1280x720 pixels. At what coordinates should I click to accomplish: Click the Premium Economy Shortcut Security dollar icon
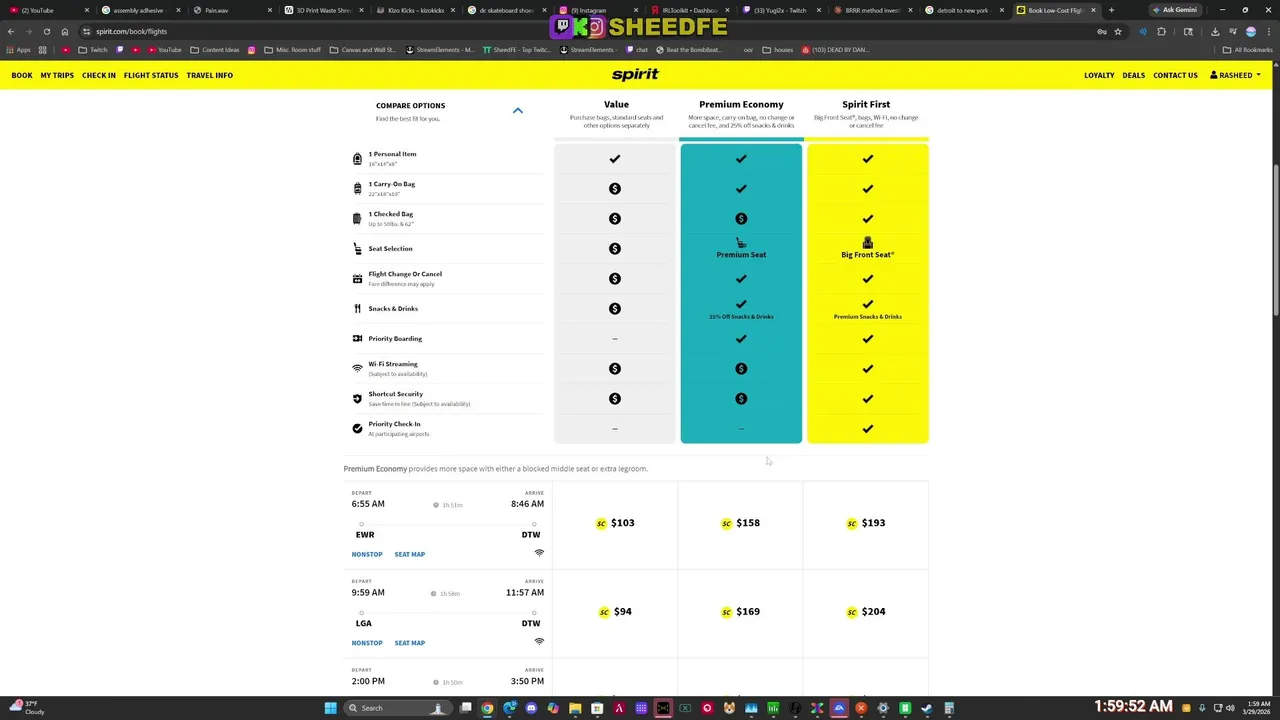pos(741,399)
